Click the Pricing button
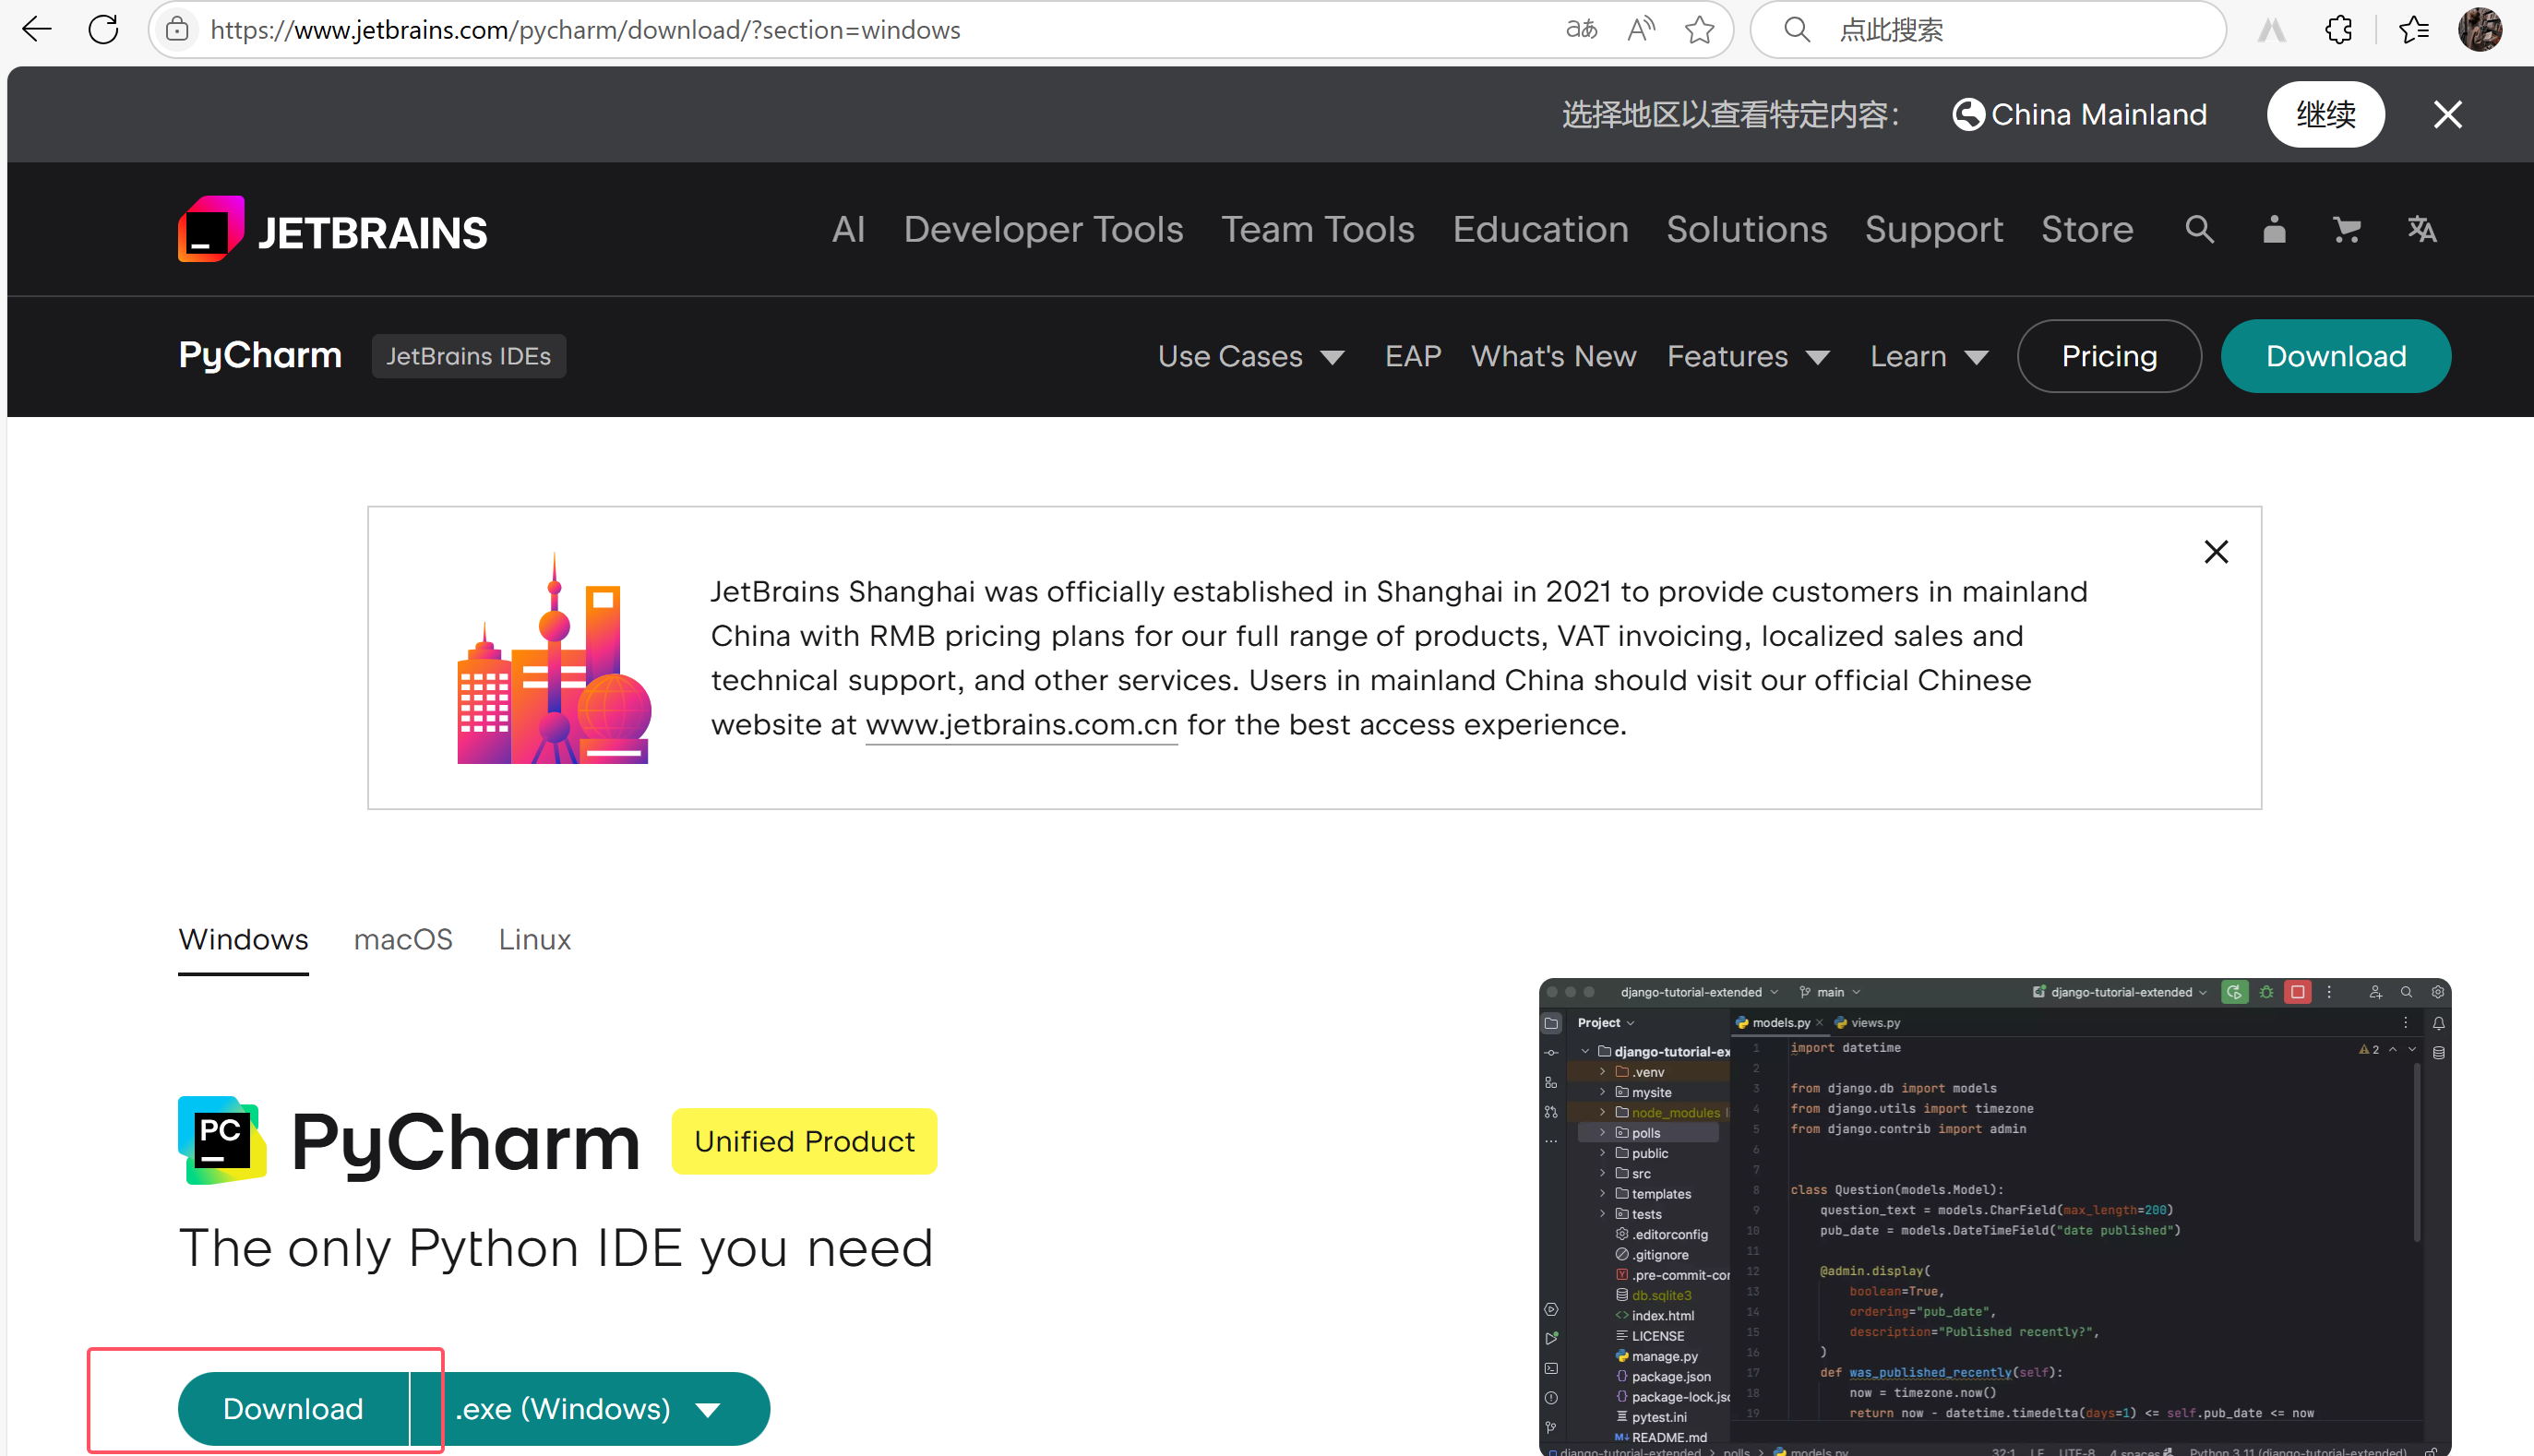 (2108, 357)
